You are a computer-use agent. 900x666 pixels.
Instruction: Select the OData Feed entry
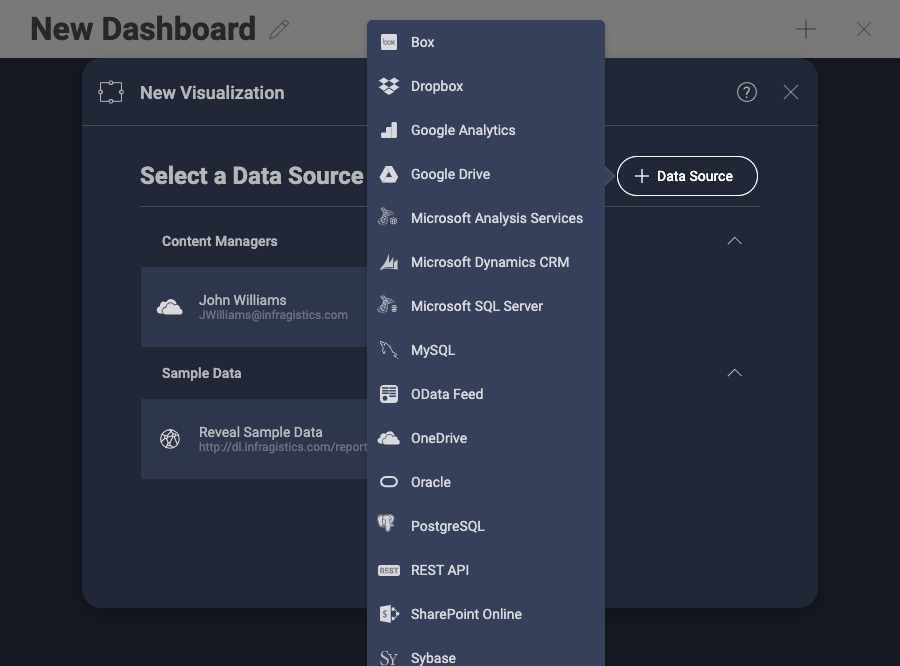pyautogui.click(x=486, y=394)
